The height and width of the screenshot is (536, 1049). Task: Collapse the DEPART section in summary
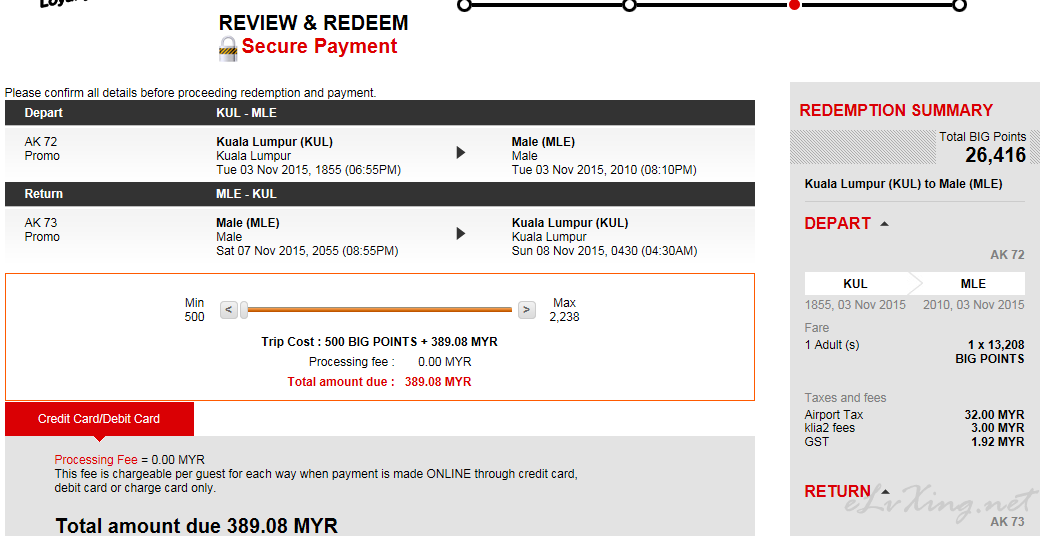[x=884, y=224]
